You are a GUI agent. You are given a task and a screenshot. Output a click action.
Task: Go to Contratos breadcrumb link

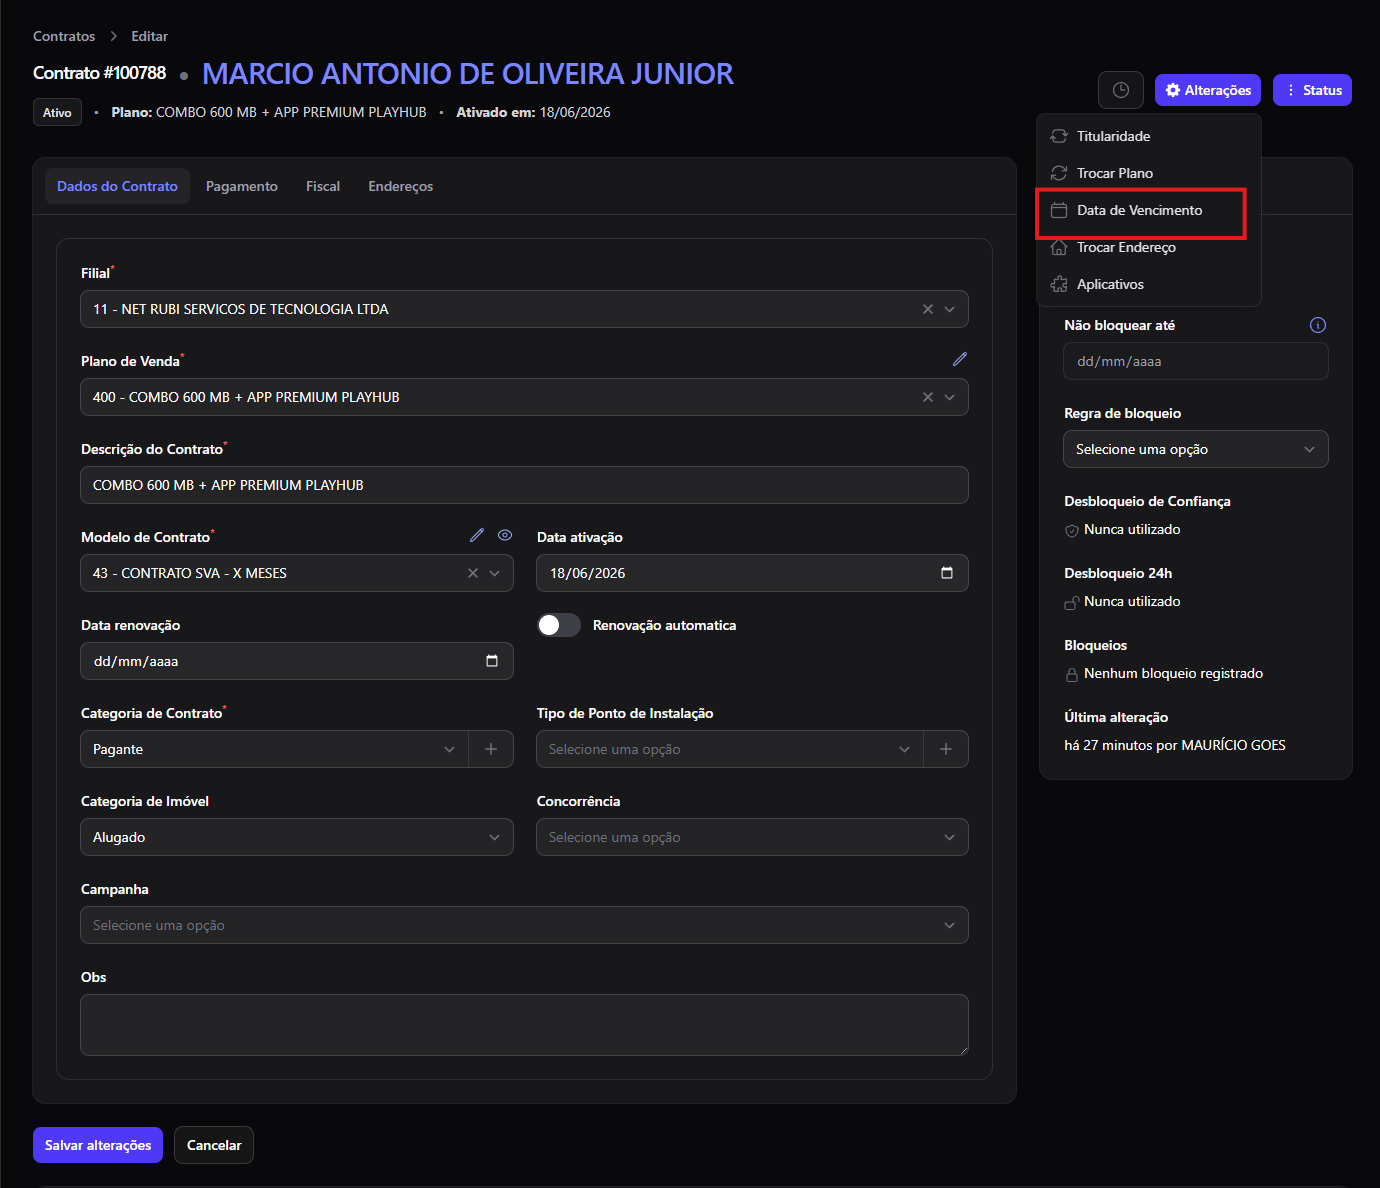tap(64, 36)
